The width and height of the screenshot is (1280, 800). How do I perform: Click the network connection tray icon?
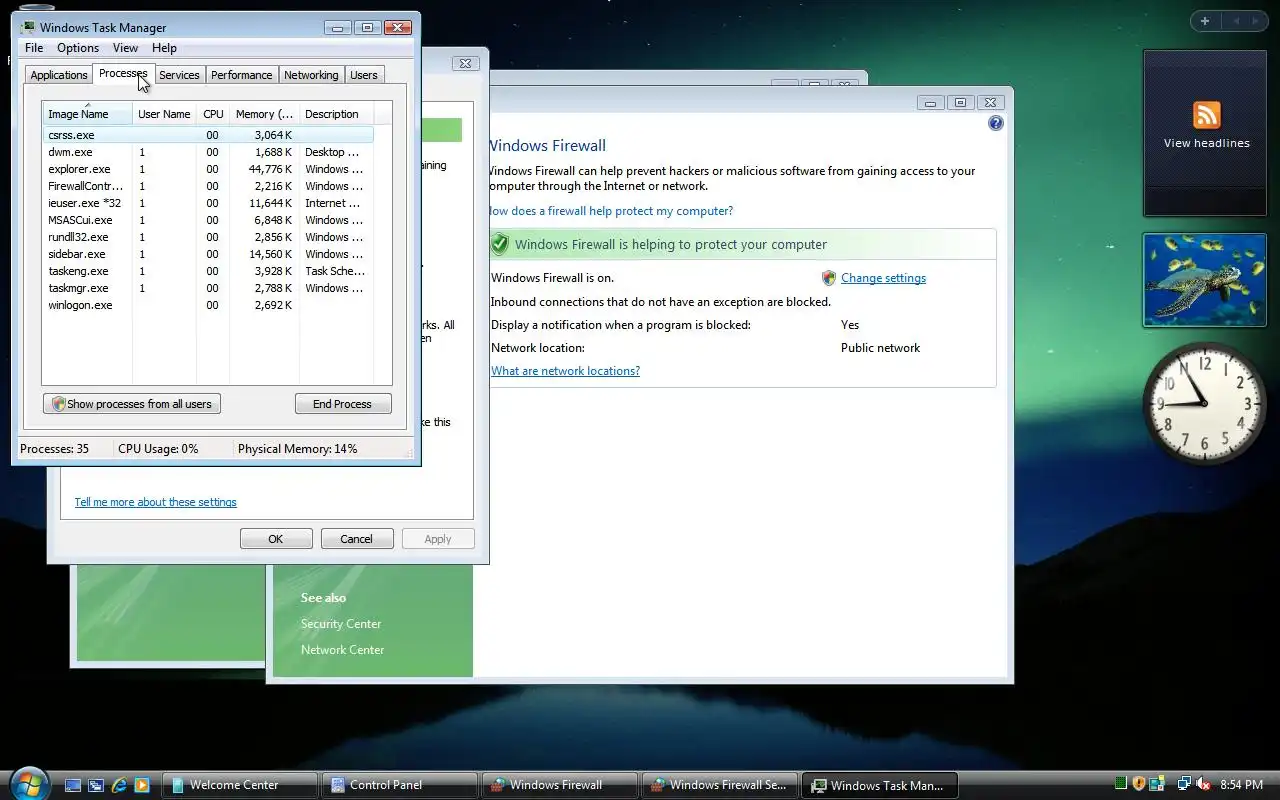click(1184, 784)
